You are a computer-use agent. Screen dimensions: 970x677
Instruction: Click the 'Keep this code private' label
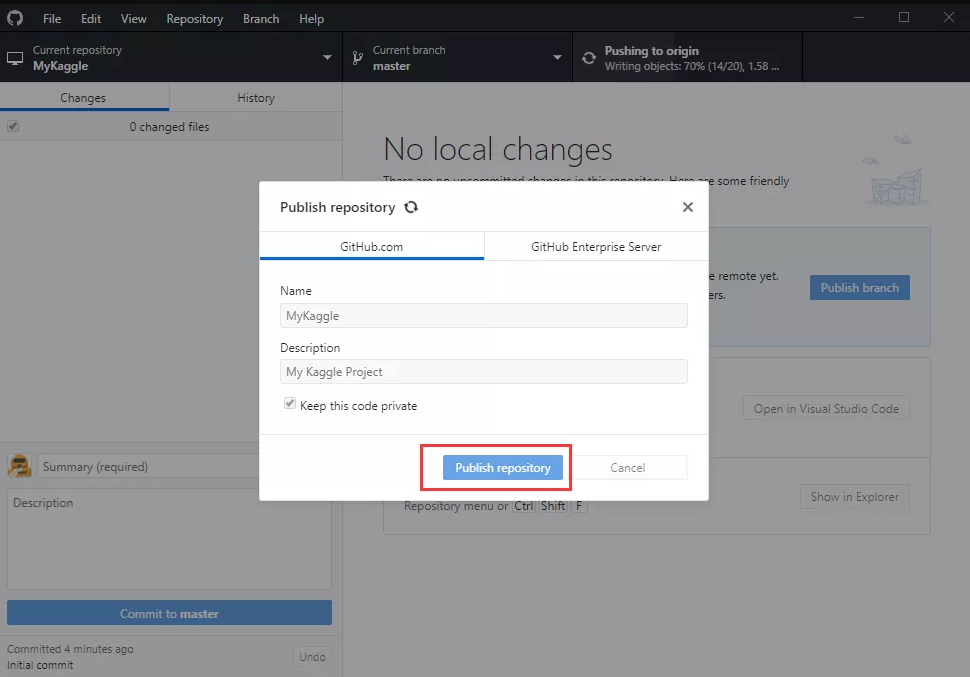click(358, 406)
